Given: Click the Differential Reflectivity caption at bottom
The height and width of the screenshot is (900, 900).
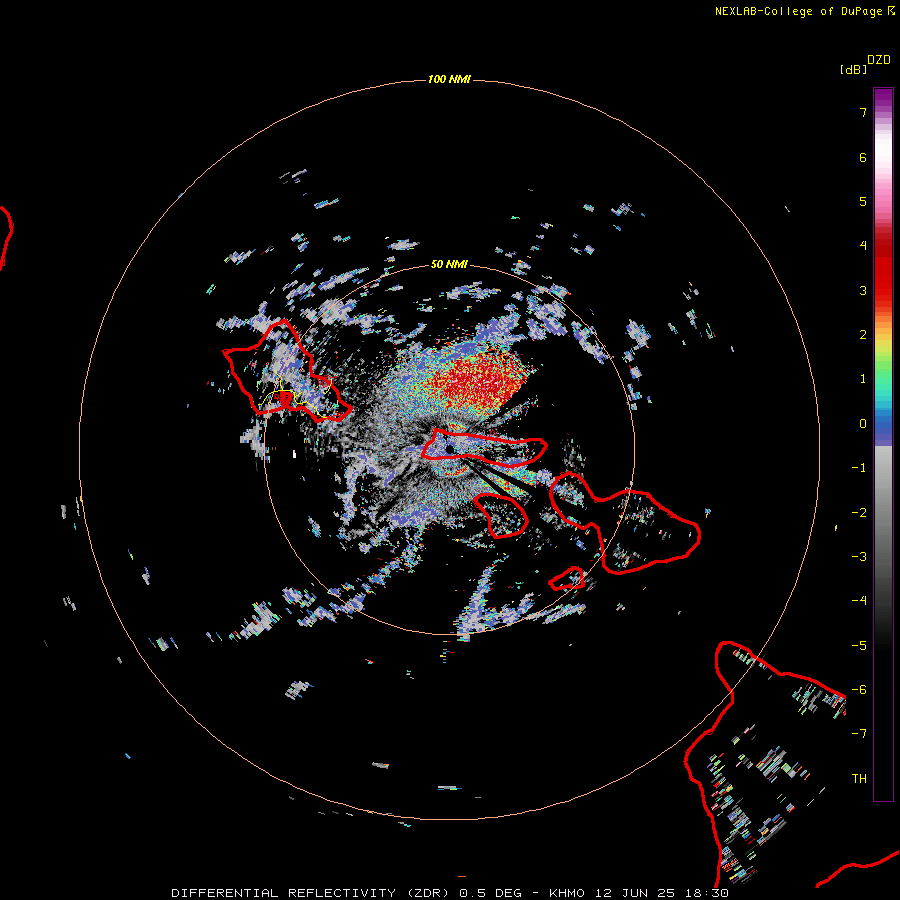Looking at the screenshot, I should (450, 893).
